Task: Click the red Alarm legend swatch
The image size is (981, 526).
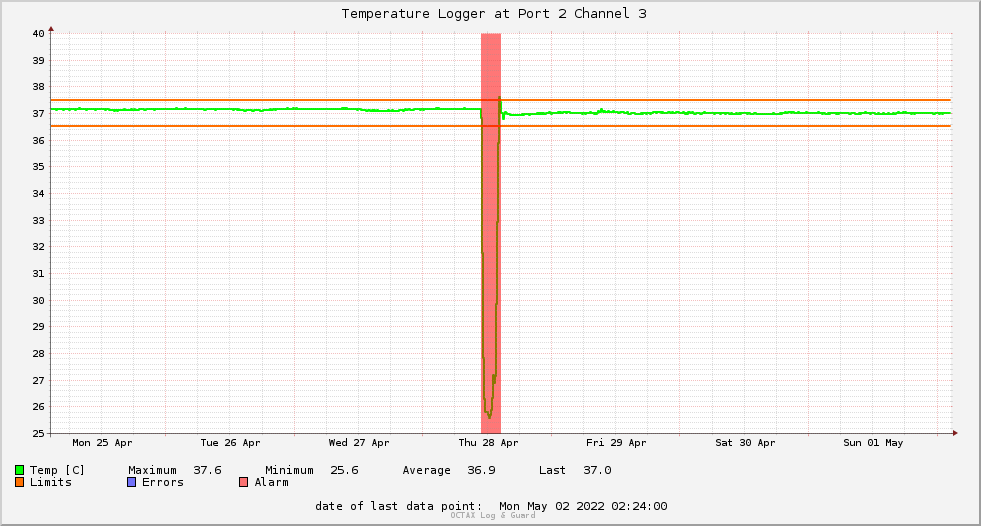Action: [x=243, y=482]
